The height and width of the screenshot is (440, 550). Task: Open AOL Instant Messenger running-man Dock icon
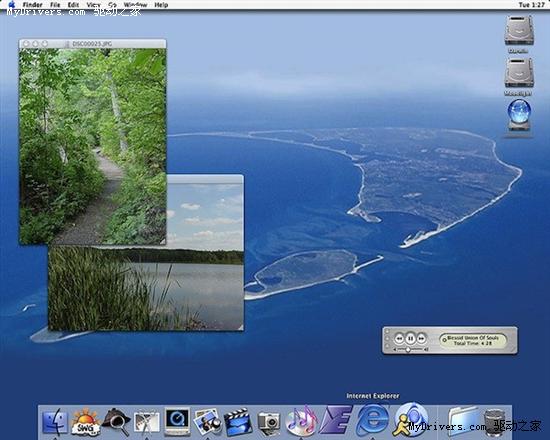(410, 420)
